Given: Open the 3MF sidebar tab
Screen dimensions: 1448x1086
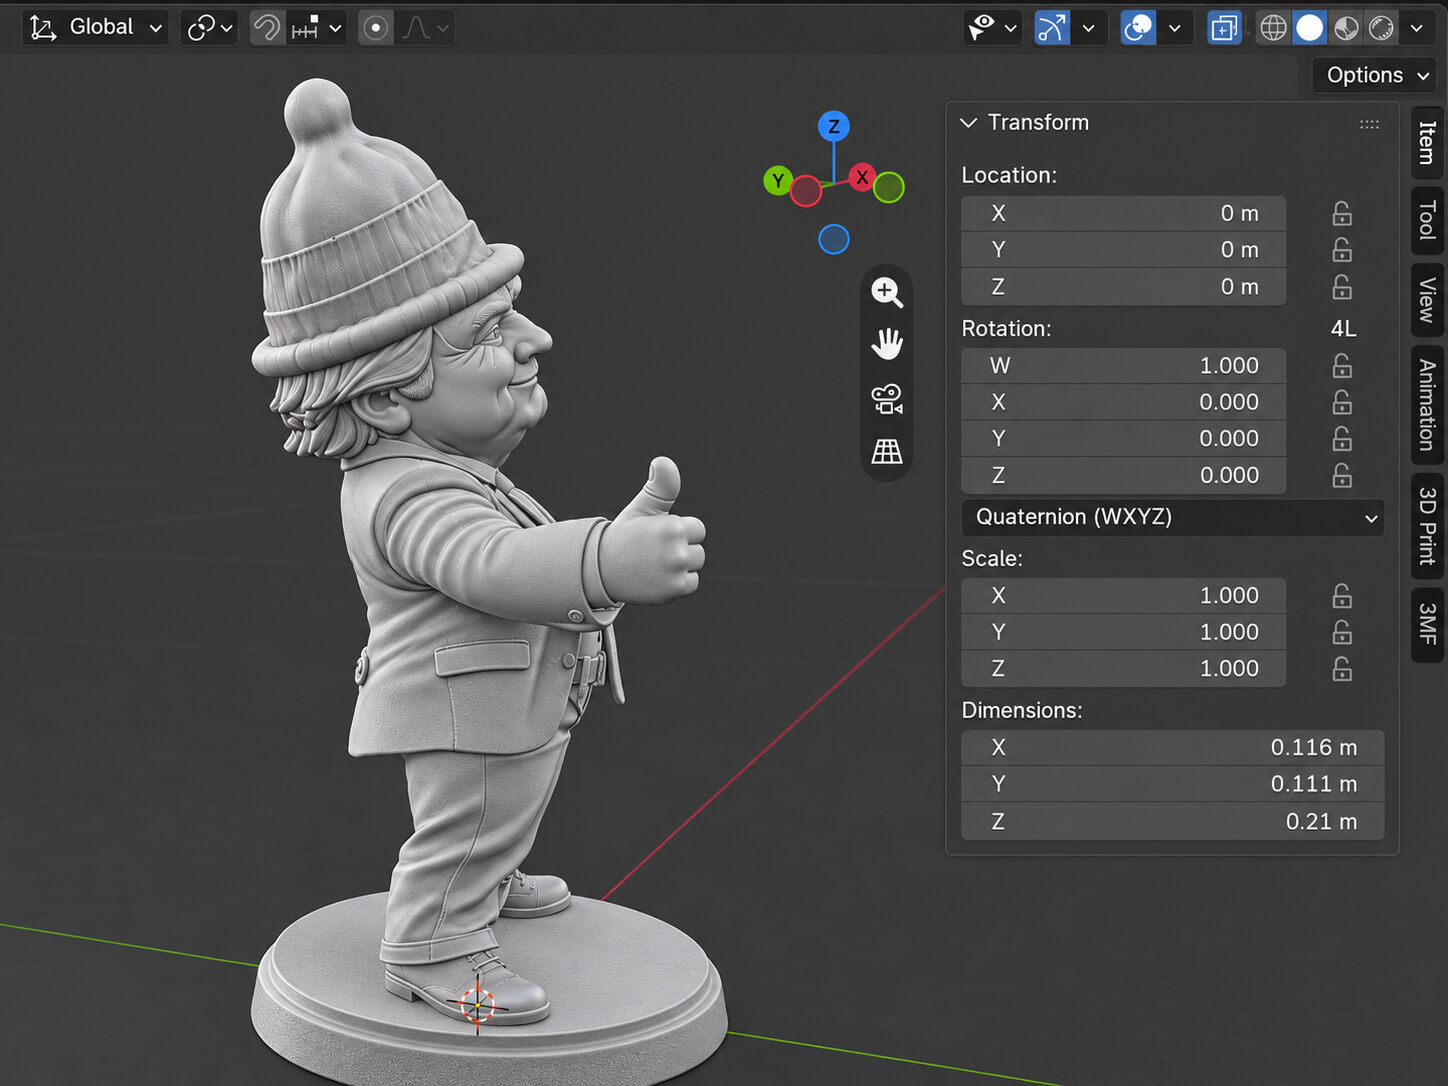Looking at the screenshot, I should tap(1427, 624).
